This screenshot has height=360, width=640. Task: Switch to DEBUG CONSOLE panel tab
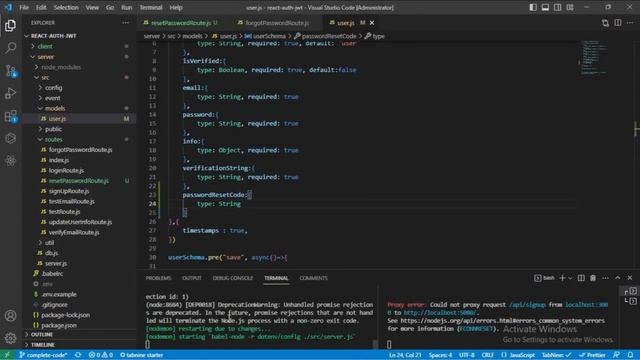tap(233, 278)
